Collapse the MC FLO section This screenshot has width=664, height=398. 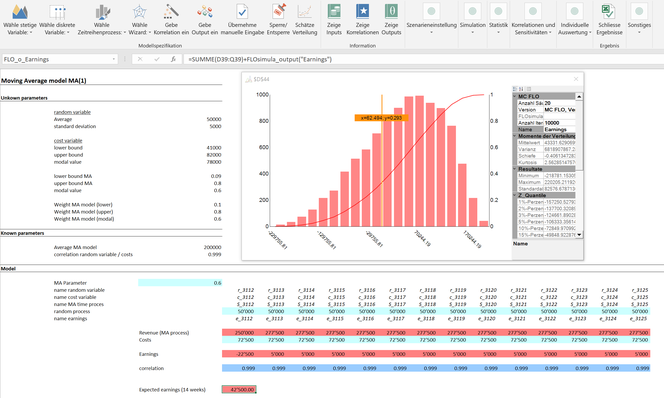pos(515,97)
